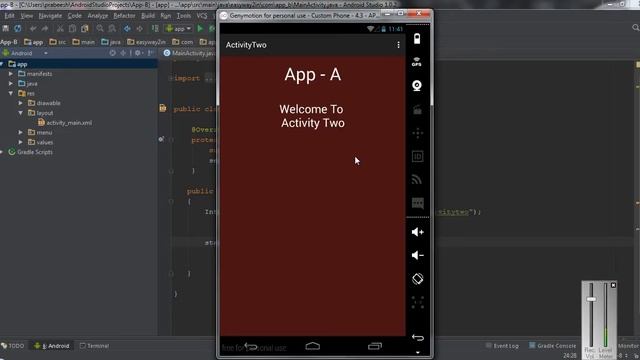
Task: Select the app module root in tree
Action: tap(18, 64)
